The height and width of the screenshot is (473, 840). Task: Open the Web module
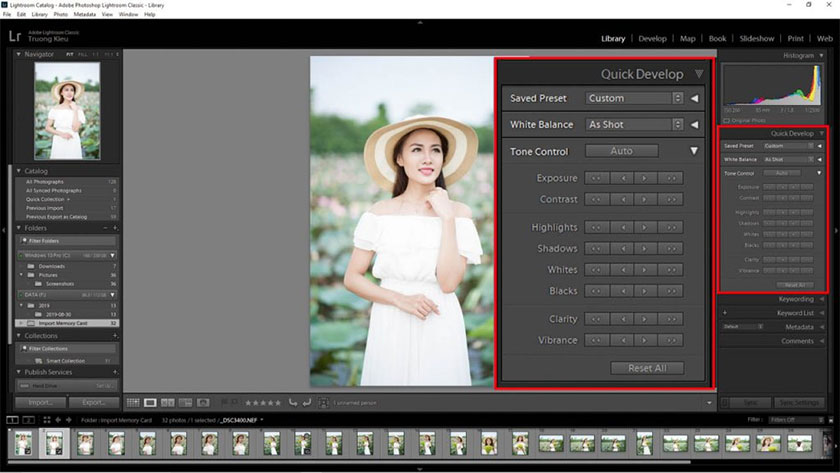(824, 39)
